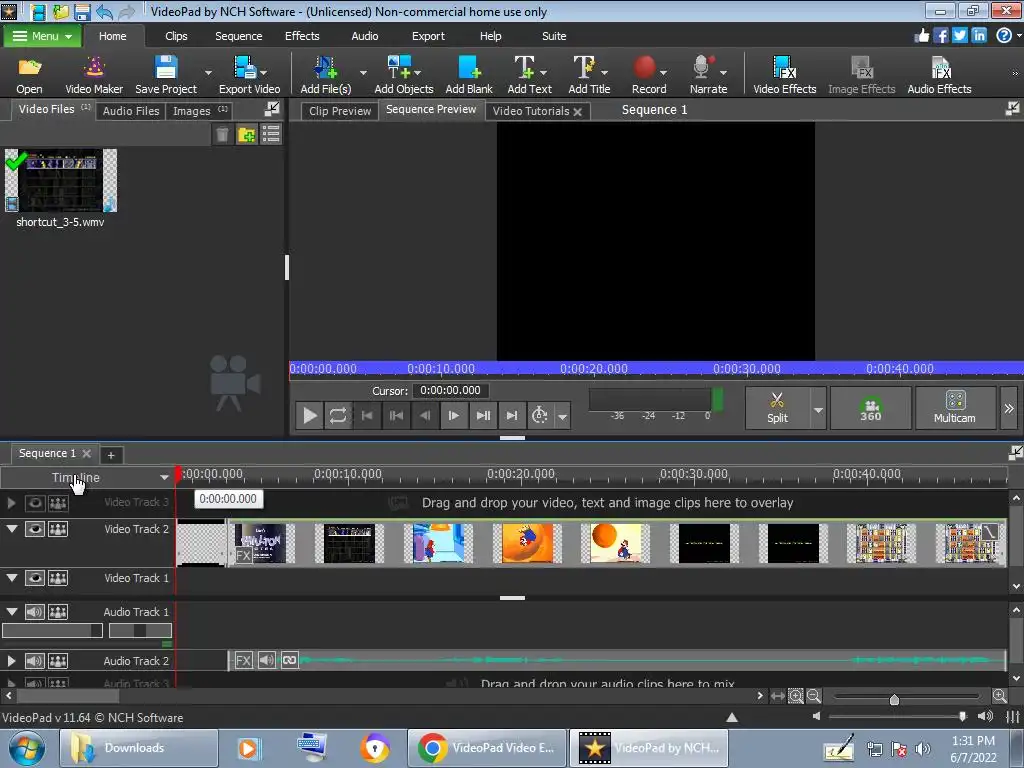Open the Audio Effects panel
Screen dimensions: 1024x768
(939, 75)
